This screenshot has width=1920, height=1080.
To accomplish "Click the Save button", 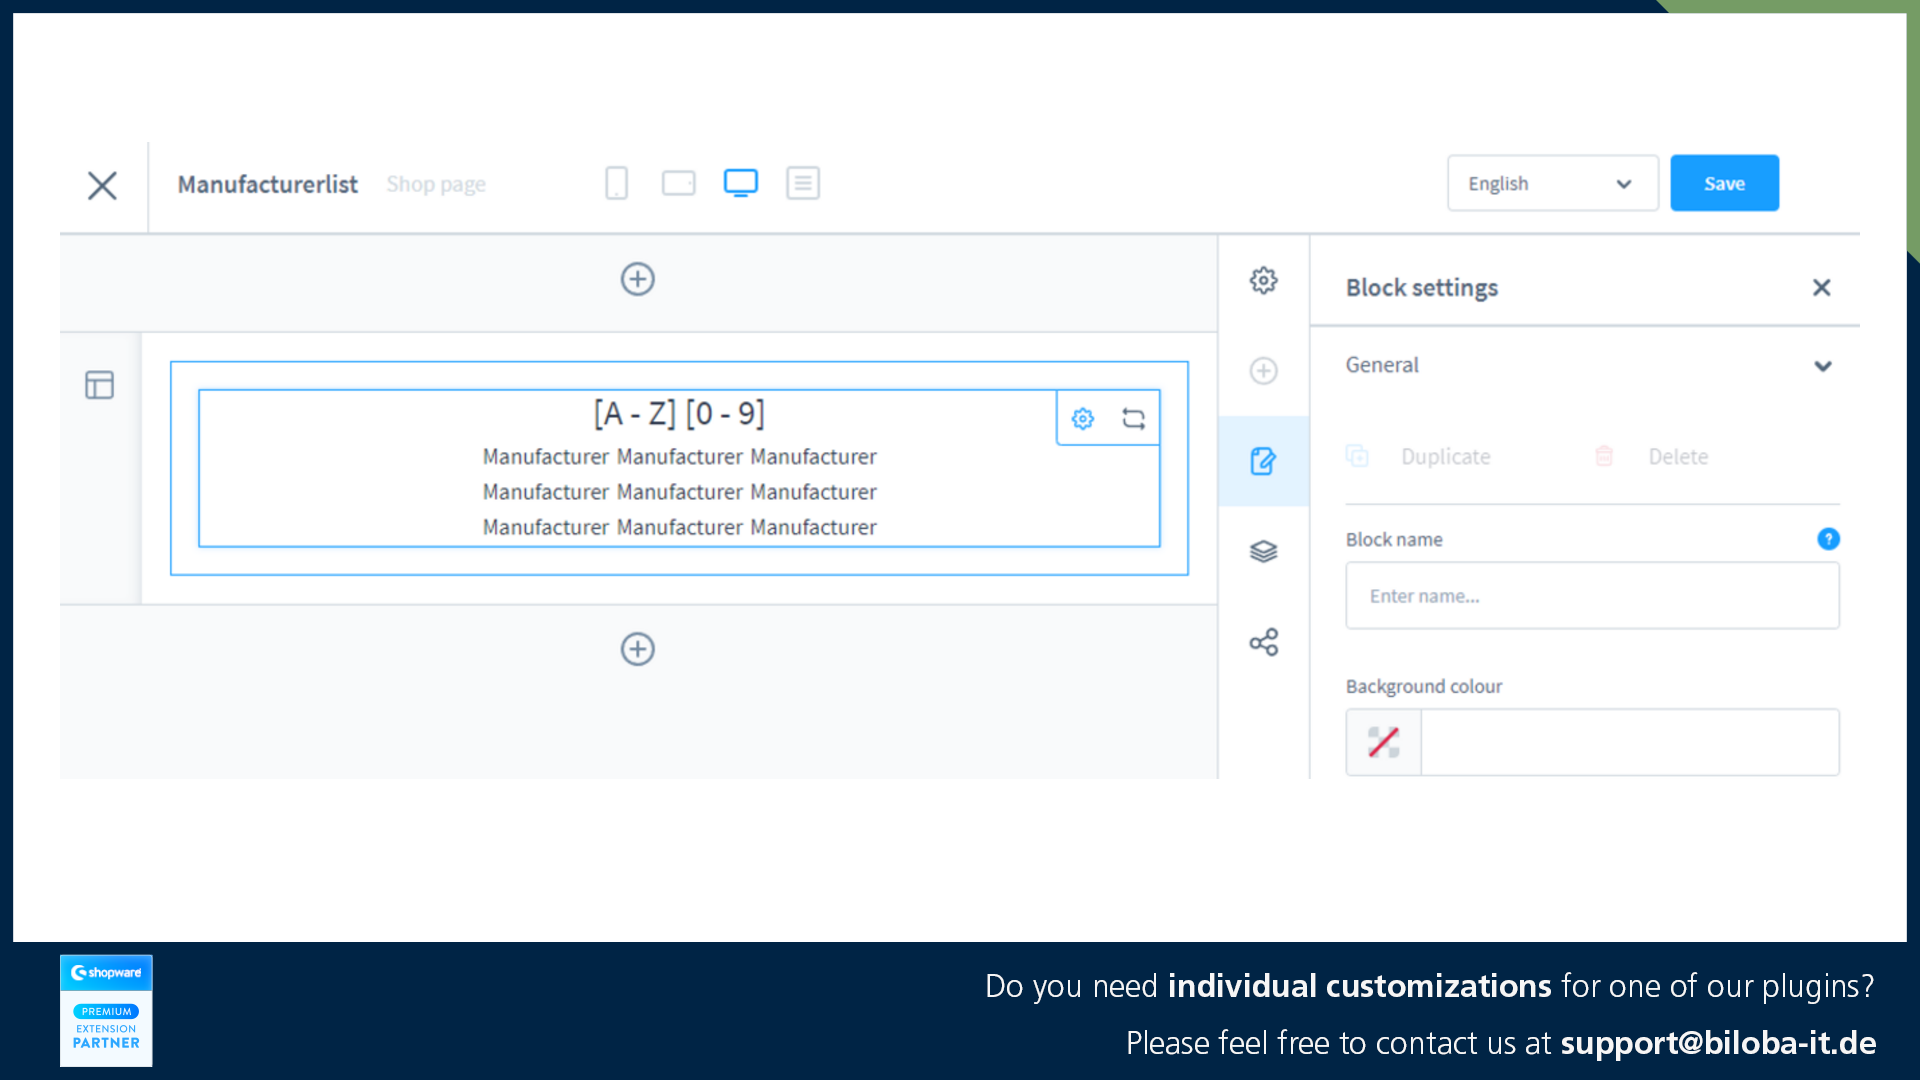I will click(1722, 182).
